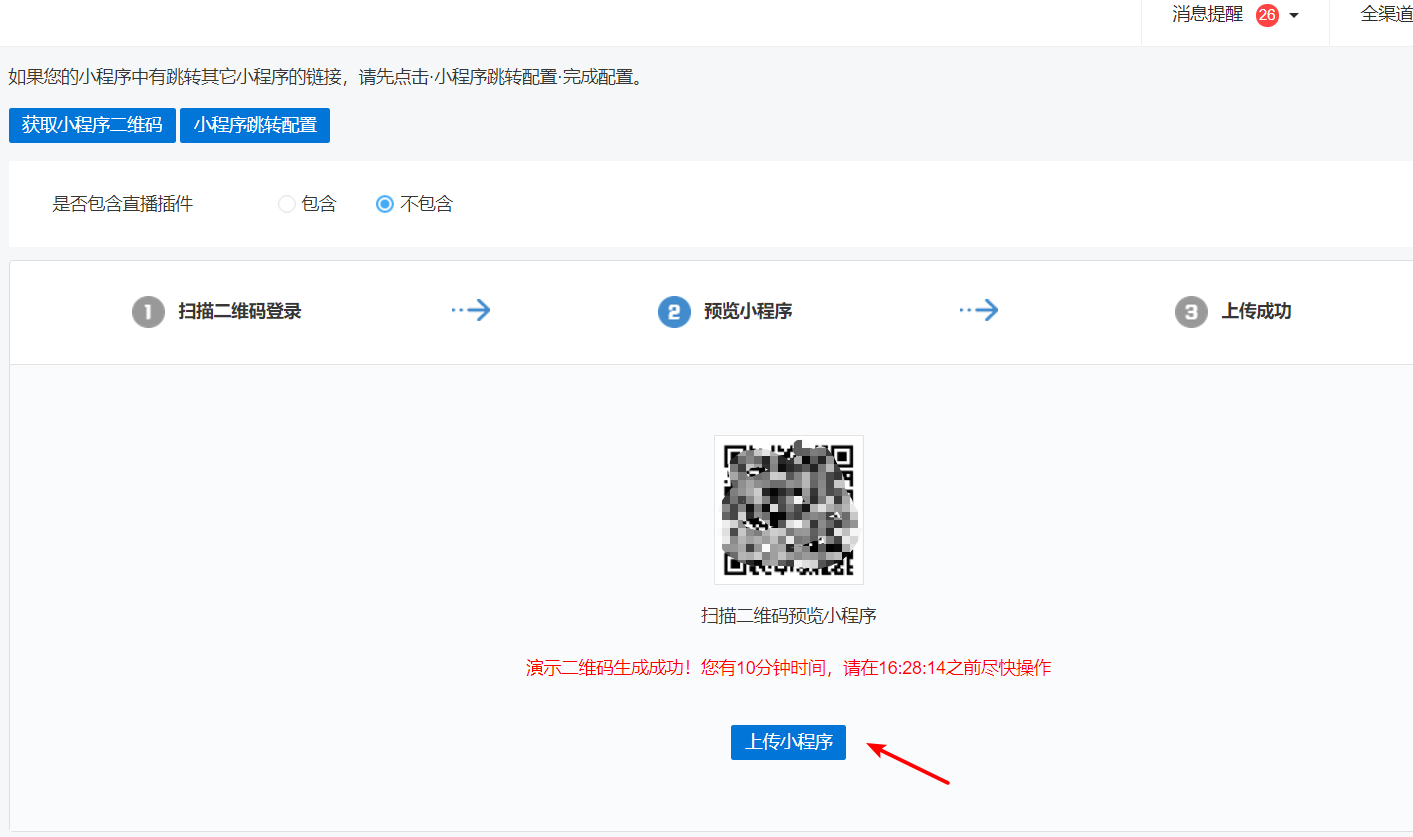
Task: Open the 全渠道 menu item
Action: [x=1386, y=15]
